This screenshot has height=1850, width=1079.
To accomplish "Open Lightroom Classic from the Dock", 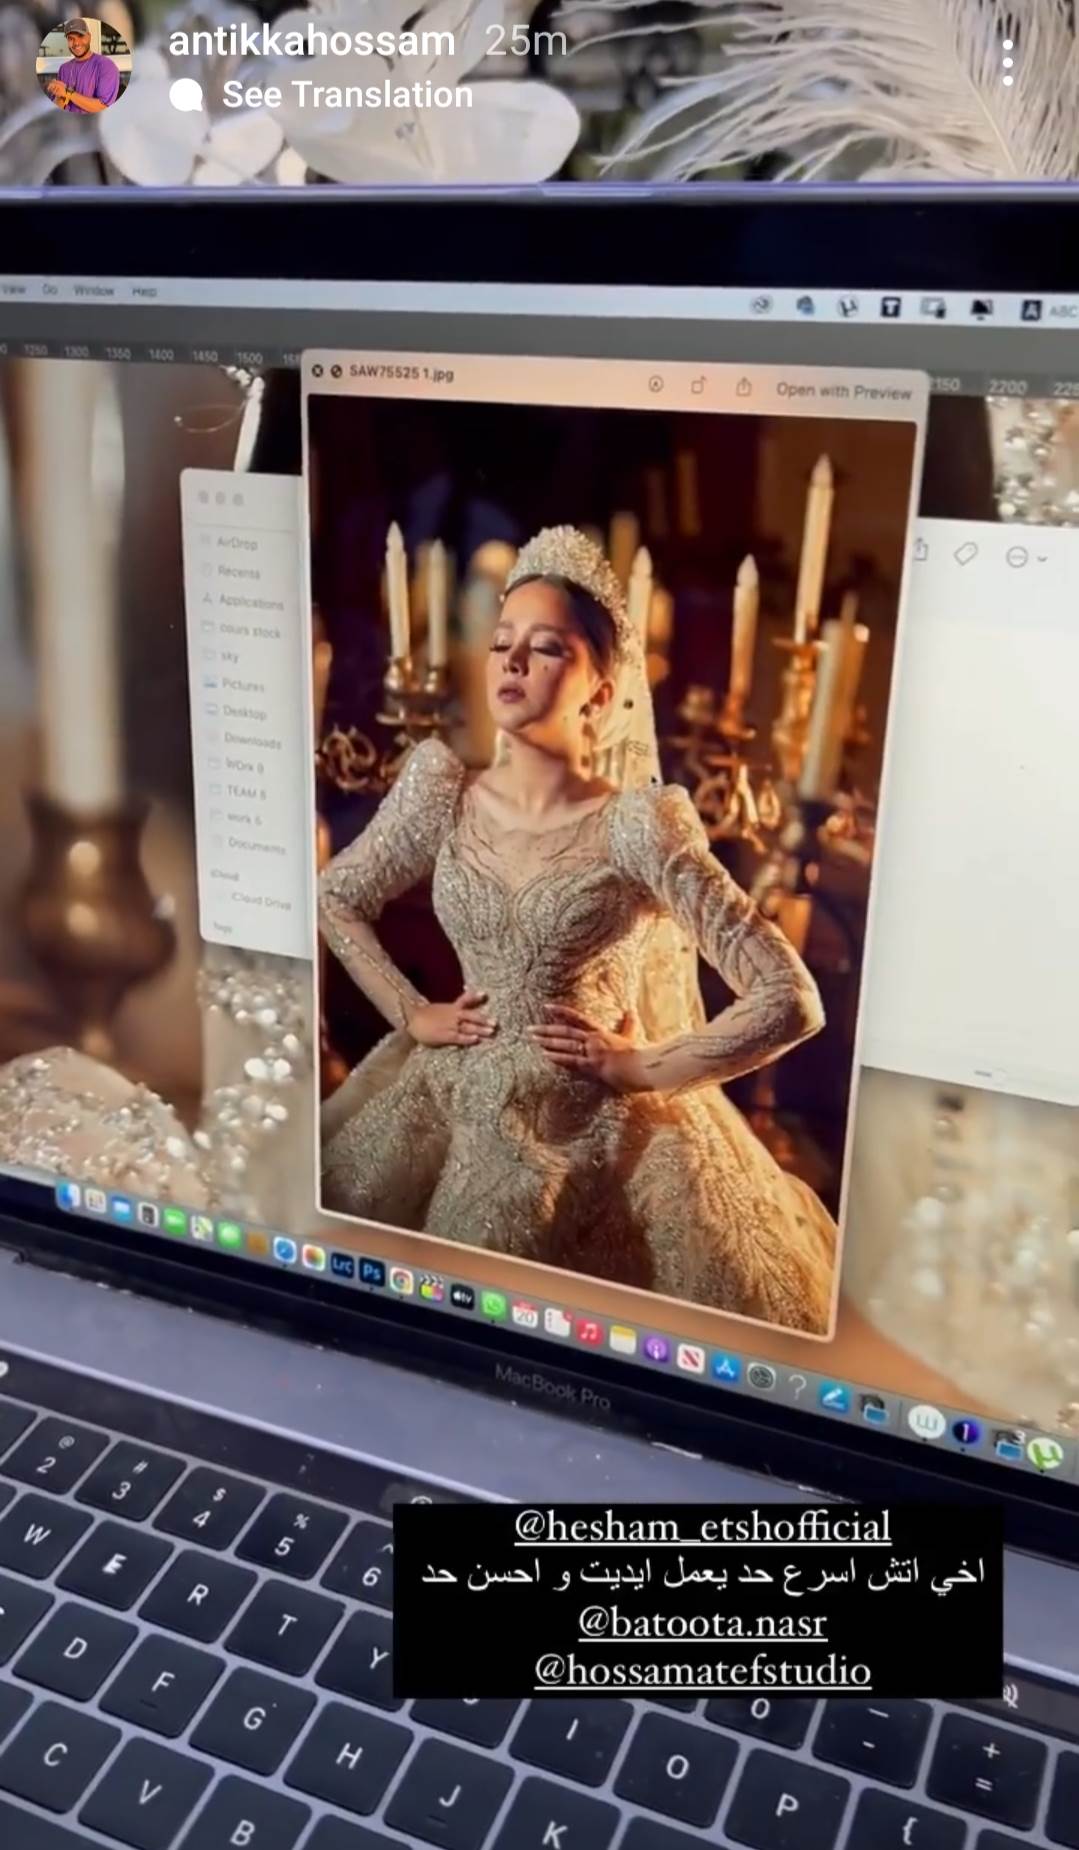I will point(342,1265).
